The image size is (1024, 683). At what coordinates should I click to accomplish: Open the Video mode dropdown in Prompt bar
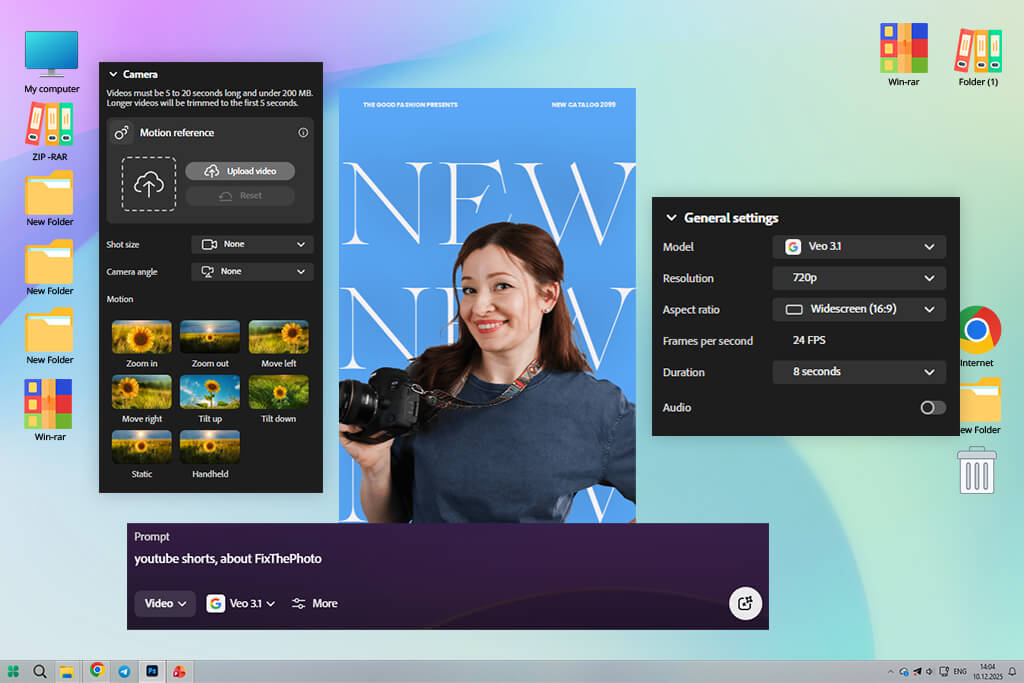(165, 604)
